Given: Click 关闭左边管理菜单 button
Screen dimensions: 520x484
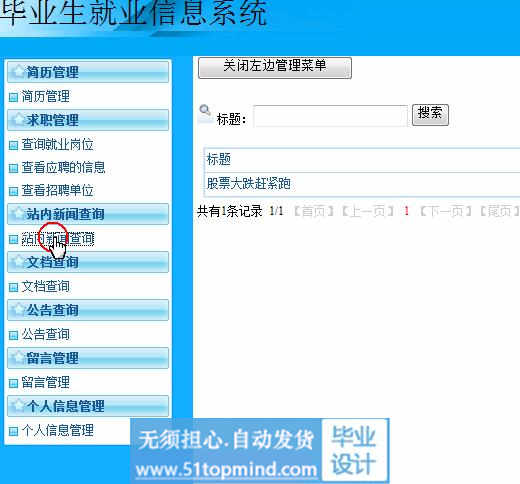Looking at the screenshot, I should click(275, 68).
